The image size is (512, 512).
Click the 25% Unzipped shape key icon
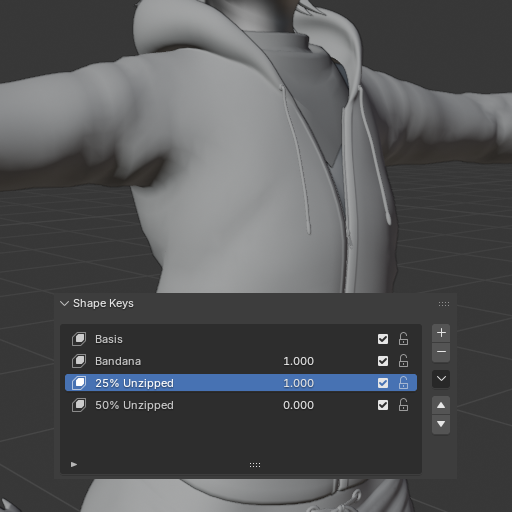(x=79, y=383)
